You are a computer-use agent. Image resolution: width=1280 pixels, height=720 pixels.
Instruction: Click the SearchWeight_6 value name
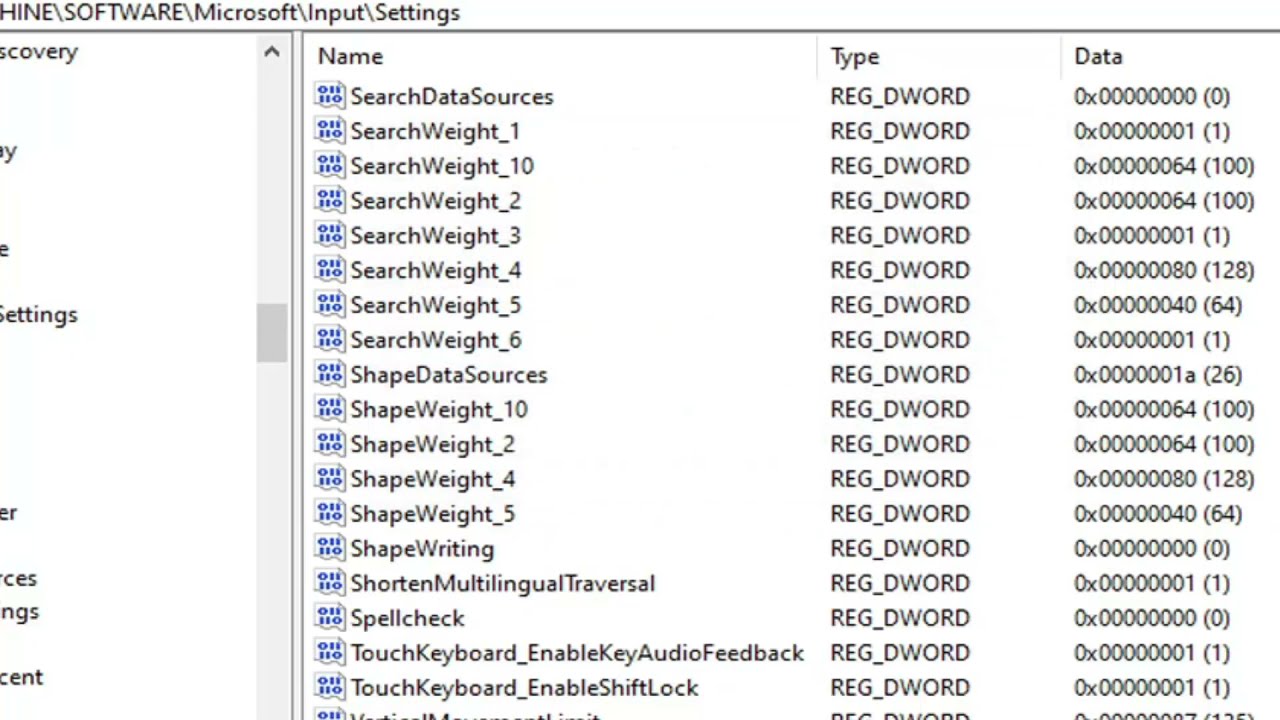(435, 340)
